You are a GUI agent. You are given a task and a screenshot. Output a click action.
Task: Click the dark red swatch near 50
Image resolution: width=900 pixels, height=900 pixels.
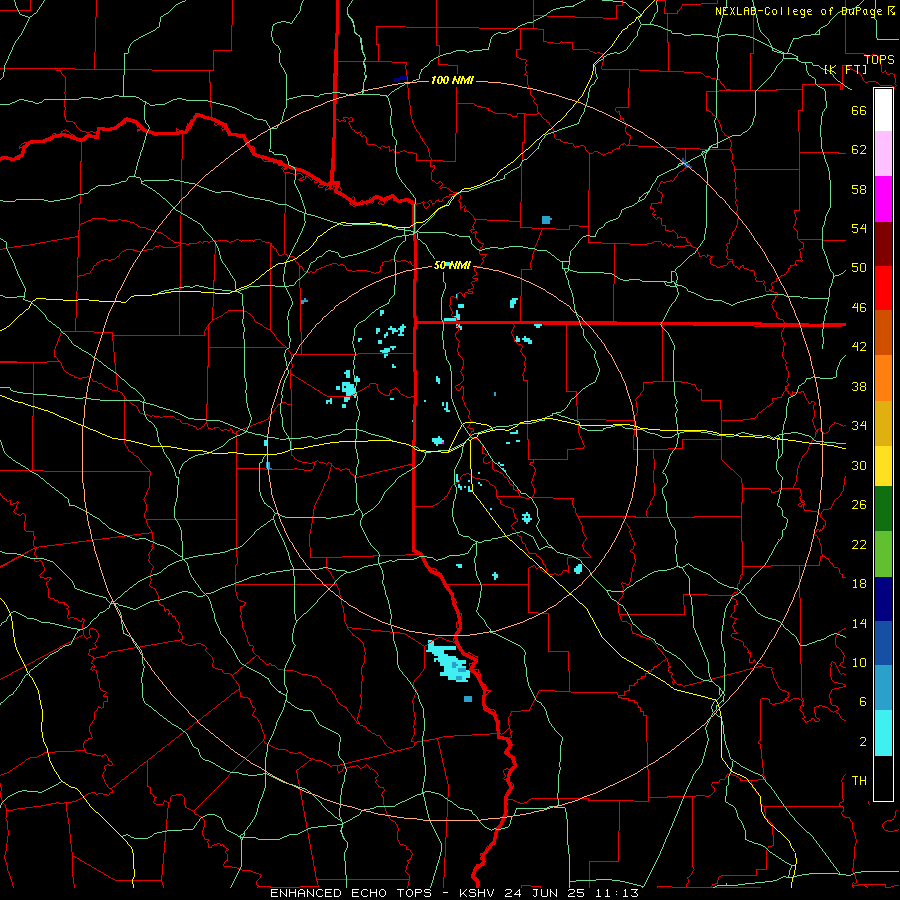pyautogui.click(x=883, y=244)
